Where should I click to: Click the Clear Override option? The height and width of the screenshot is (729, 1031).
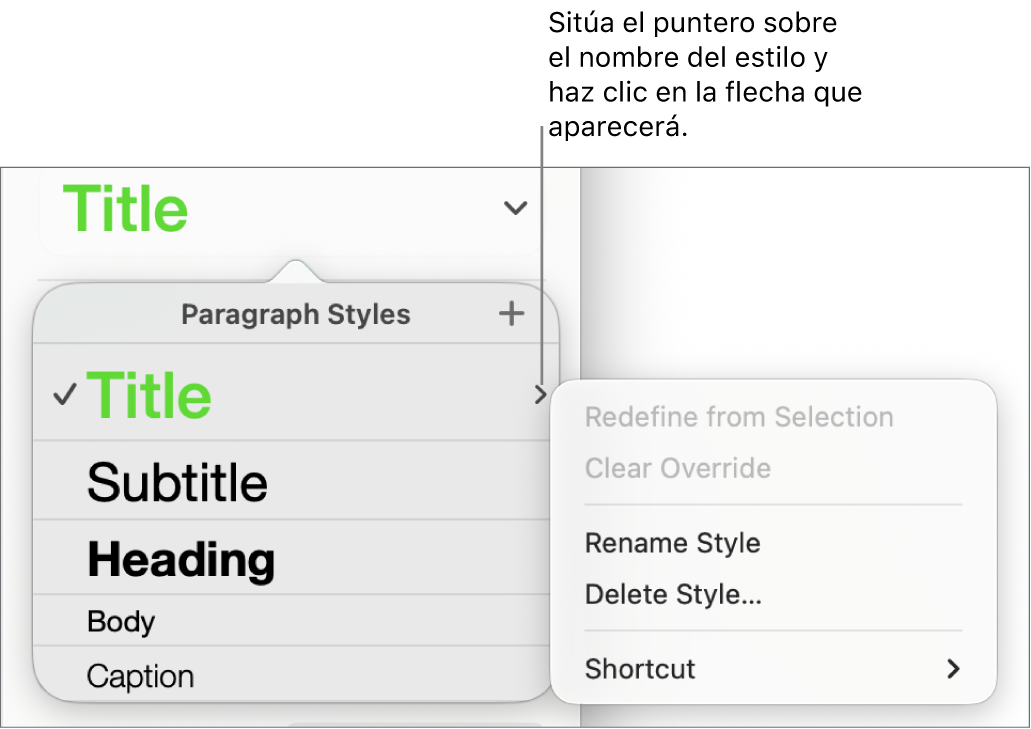pos(677,468)
